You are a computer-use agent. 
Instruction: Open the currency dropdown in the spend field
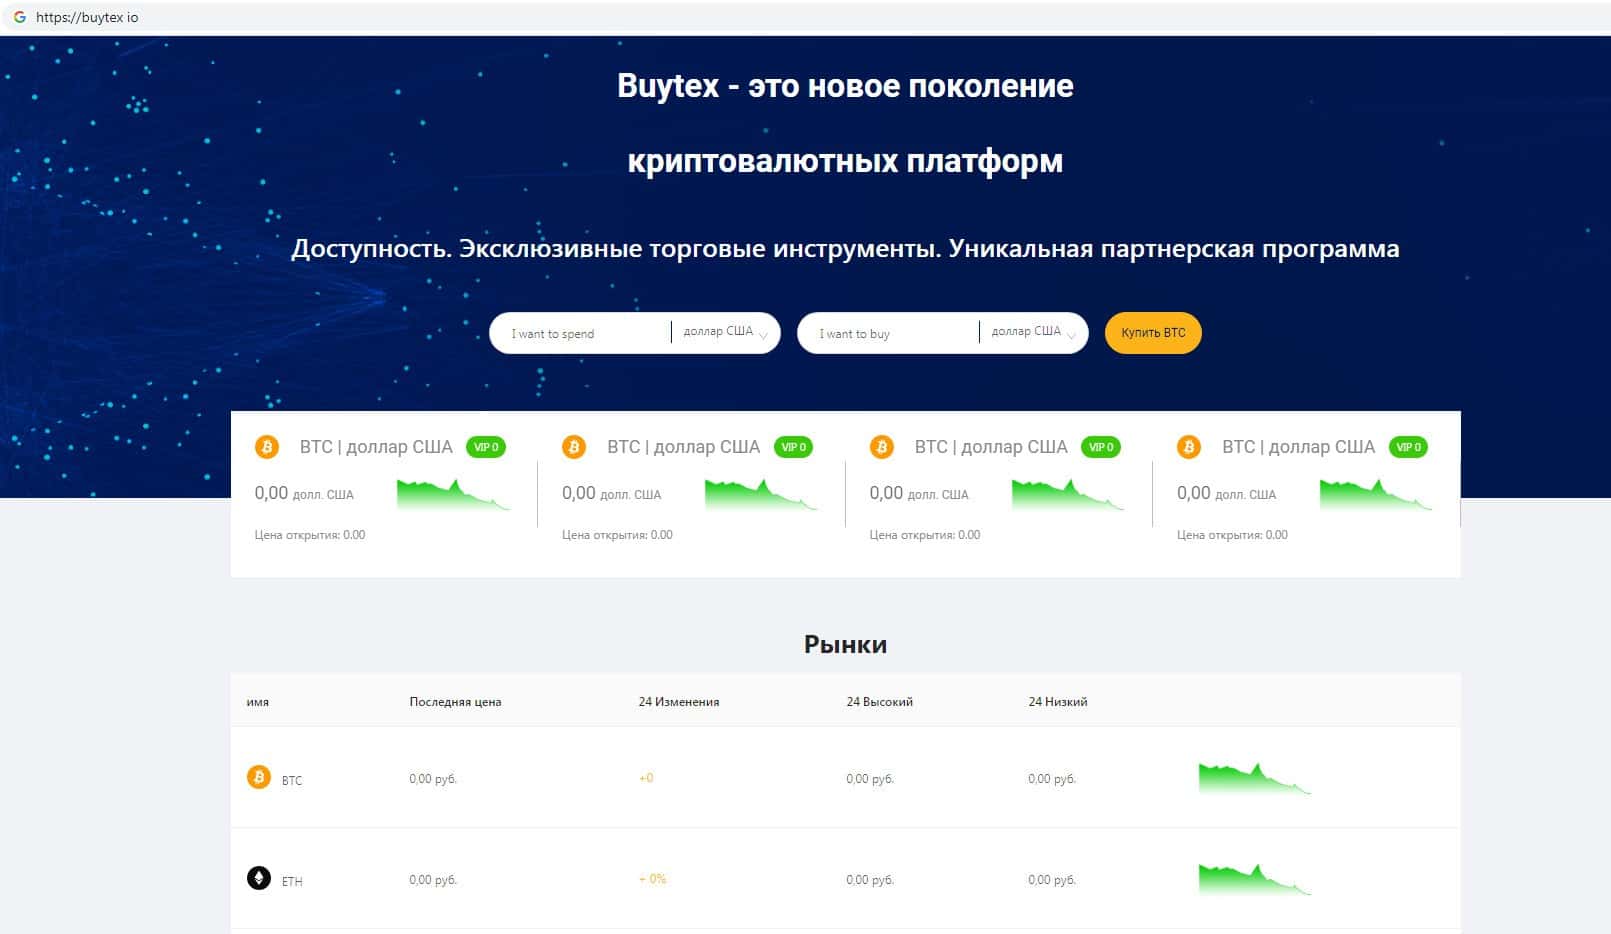pyautogui.click(x=725, y=332)
